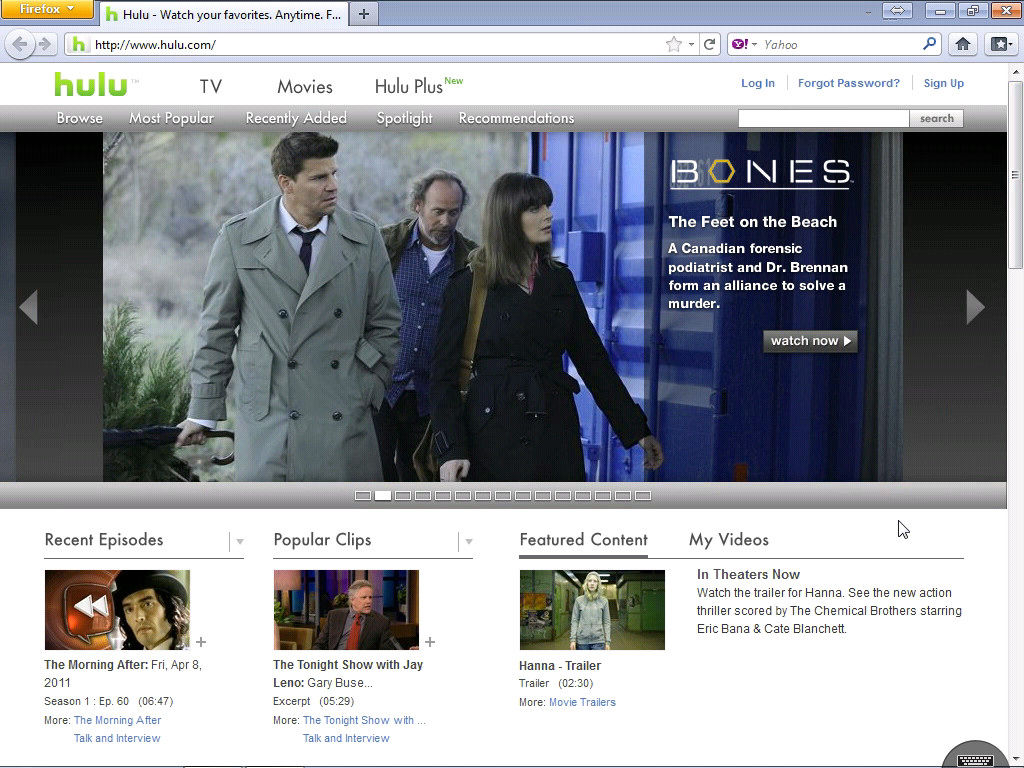Screen dimensions: 1024x768
Task: Click The Feet on the Beach title
Action: [752, 222]
